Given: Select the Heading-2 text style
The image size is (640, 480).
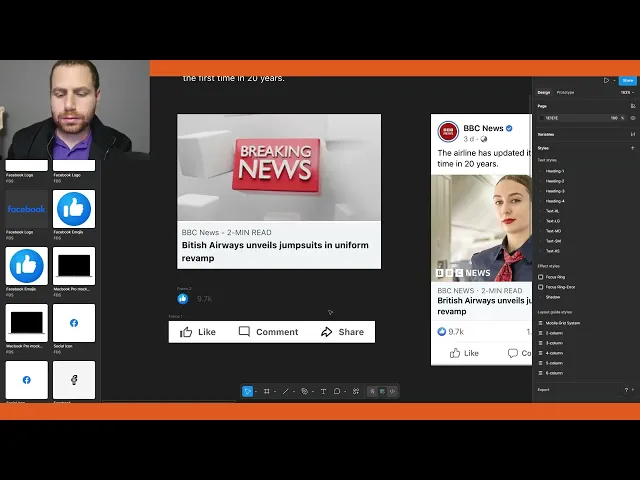Looking at the screenshot, I should click(x=555, y=181).
